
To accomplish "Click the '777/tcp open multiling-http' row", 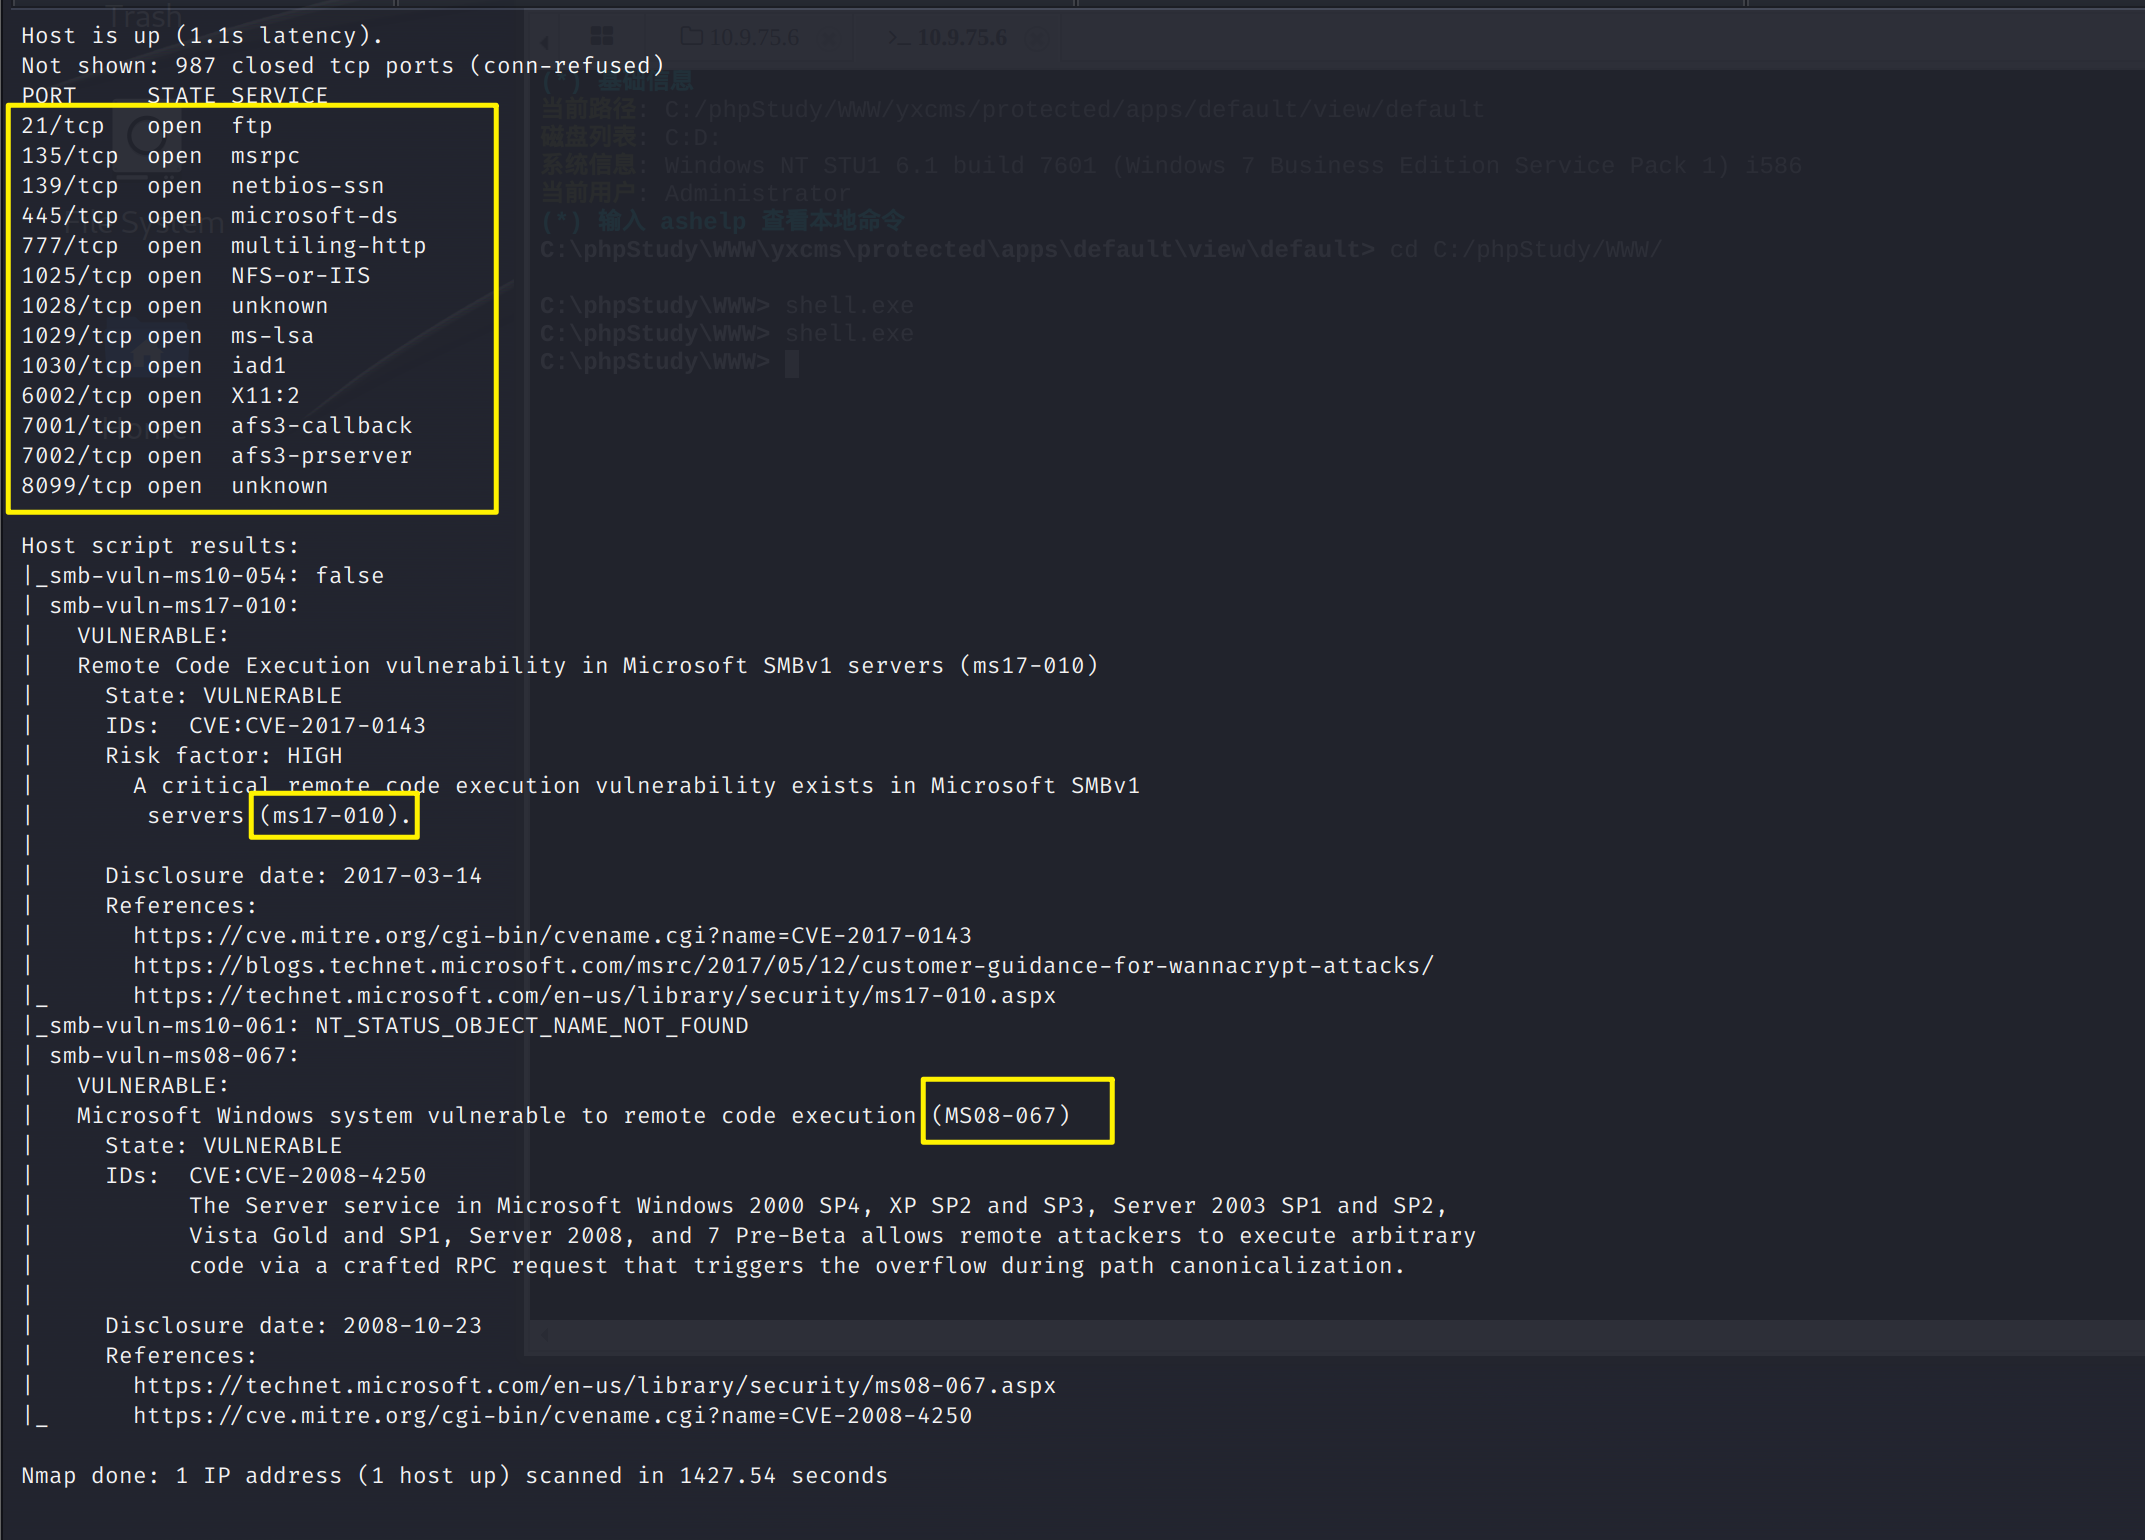I will tap(224, 246).
